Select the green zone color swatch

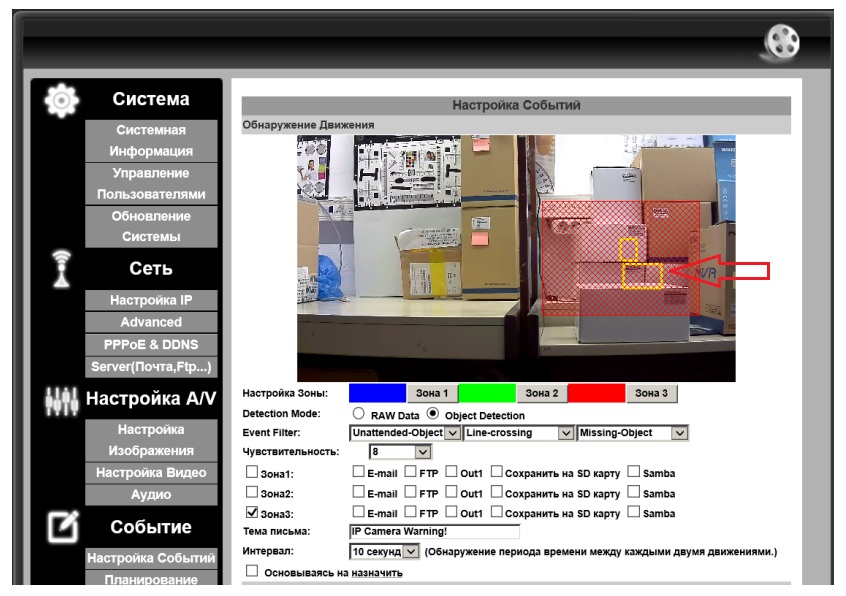point(487,393)
